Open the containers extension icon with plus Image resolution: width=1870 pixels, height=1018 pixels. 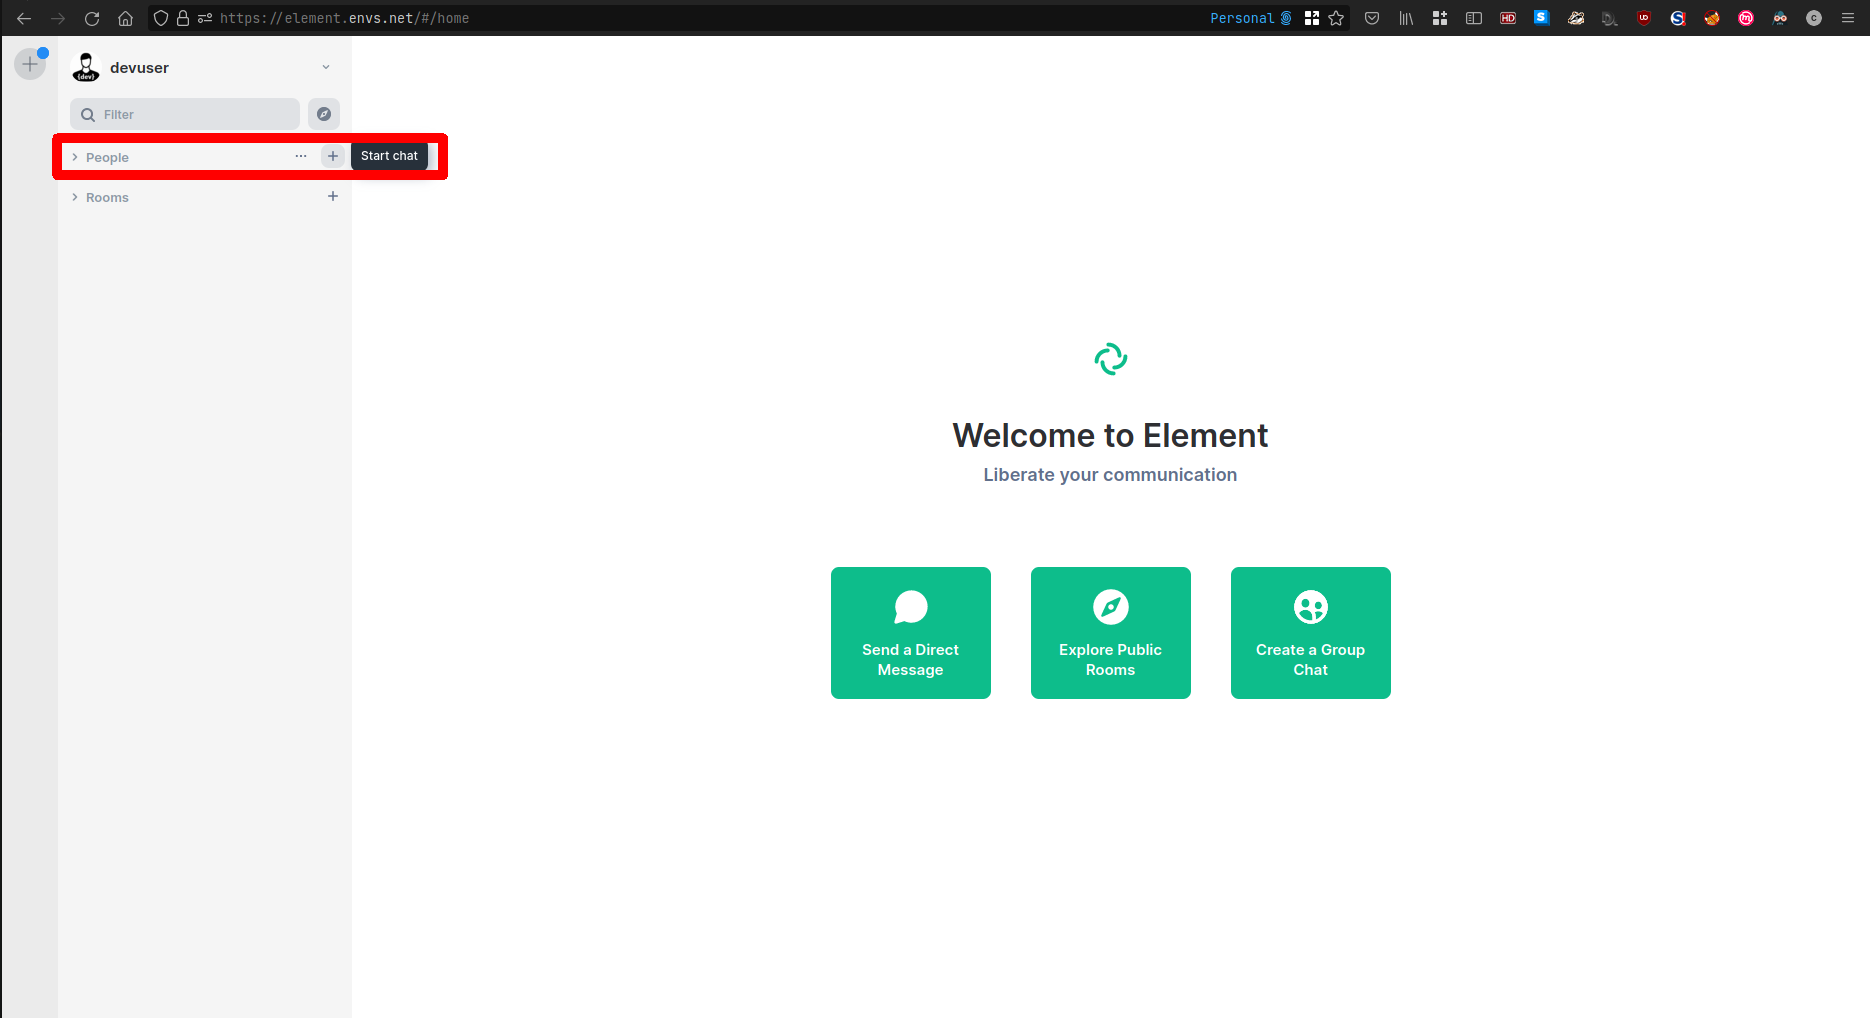click(1440, 18)
